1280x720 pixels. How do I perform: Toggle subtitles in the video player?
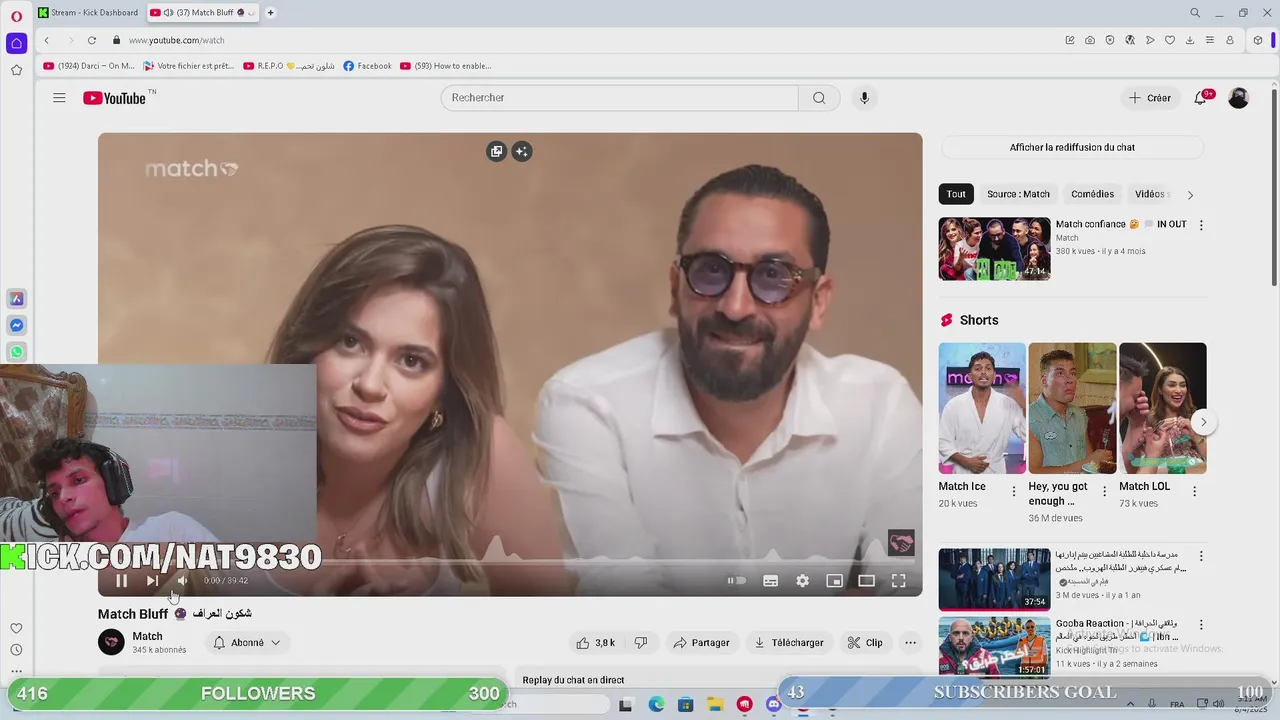click(770, 580)
